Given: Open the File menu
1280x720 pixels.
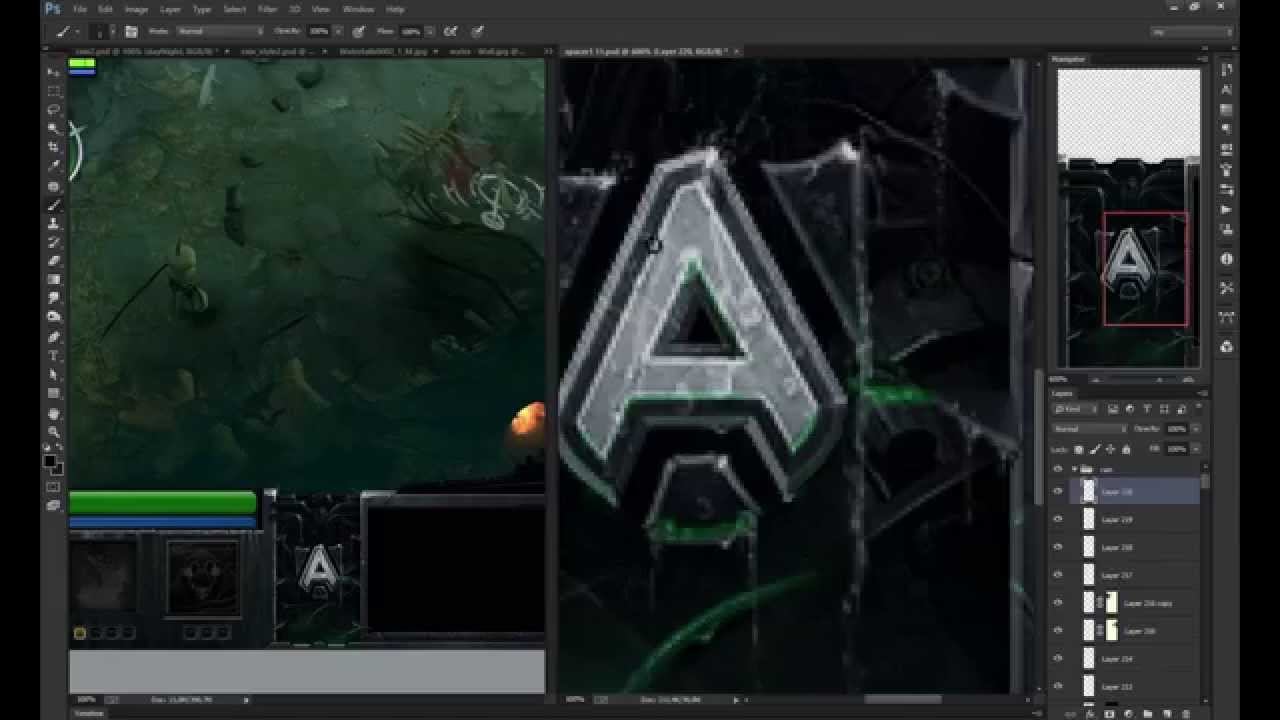Looking at the screenshot, I should coord(80,9).
